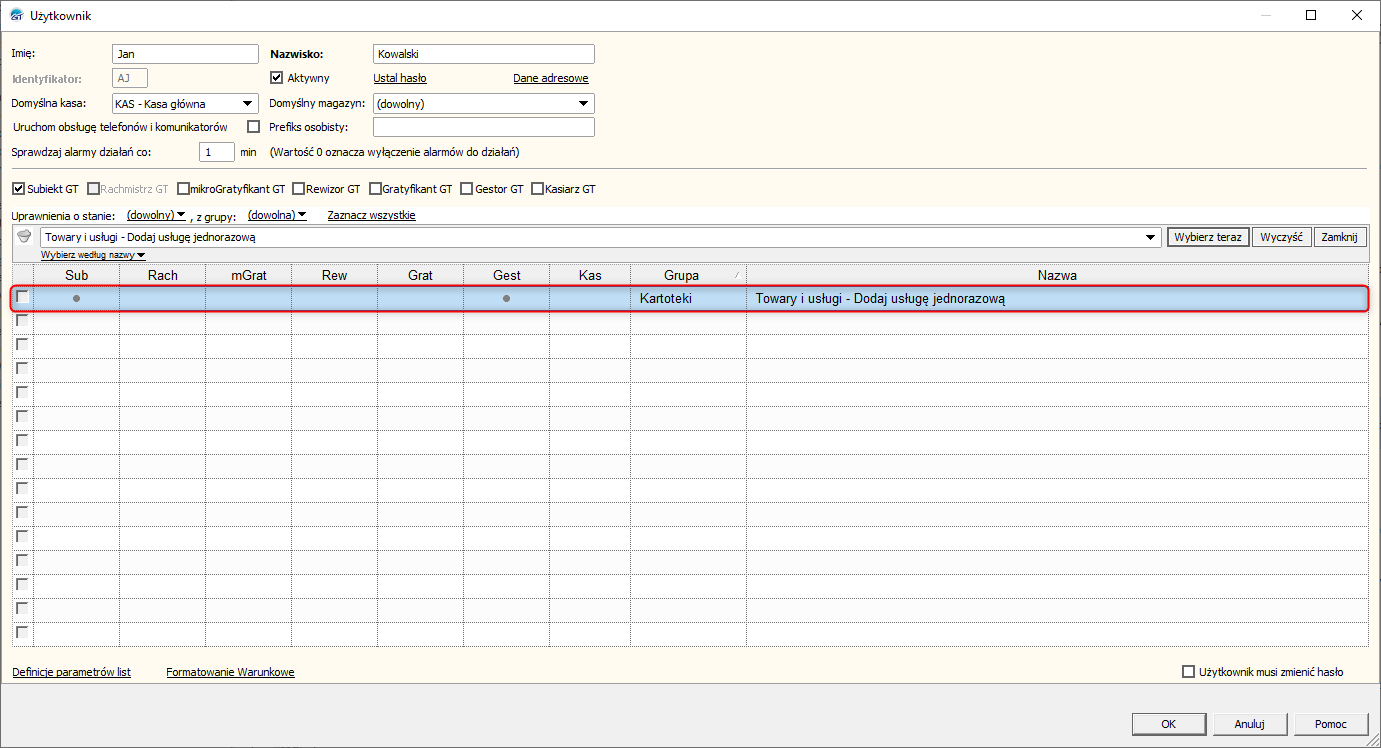Click Zamknij to close the filter bar

tap(1340, 237)
